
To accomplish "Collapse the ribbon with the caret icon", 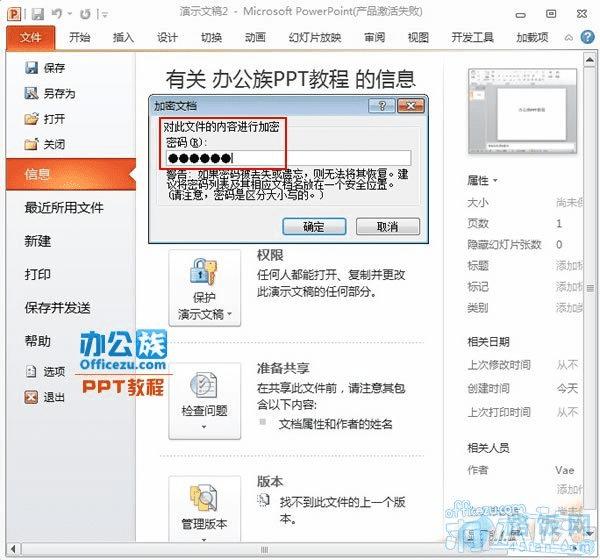I will click(569, 38).
